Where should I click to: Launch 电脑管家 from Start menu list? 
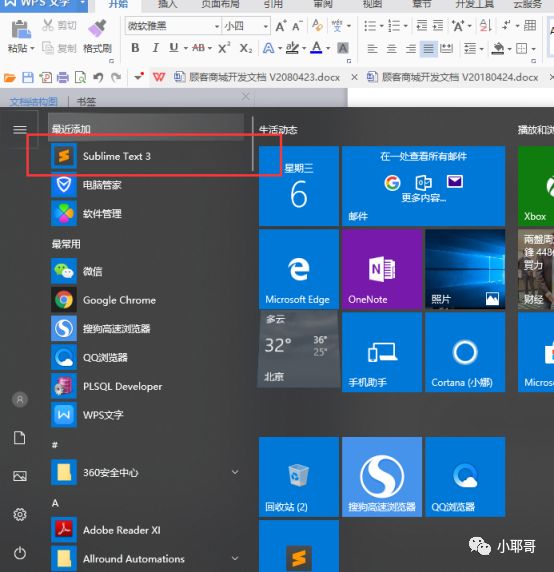click(147, 185)
